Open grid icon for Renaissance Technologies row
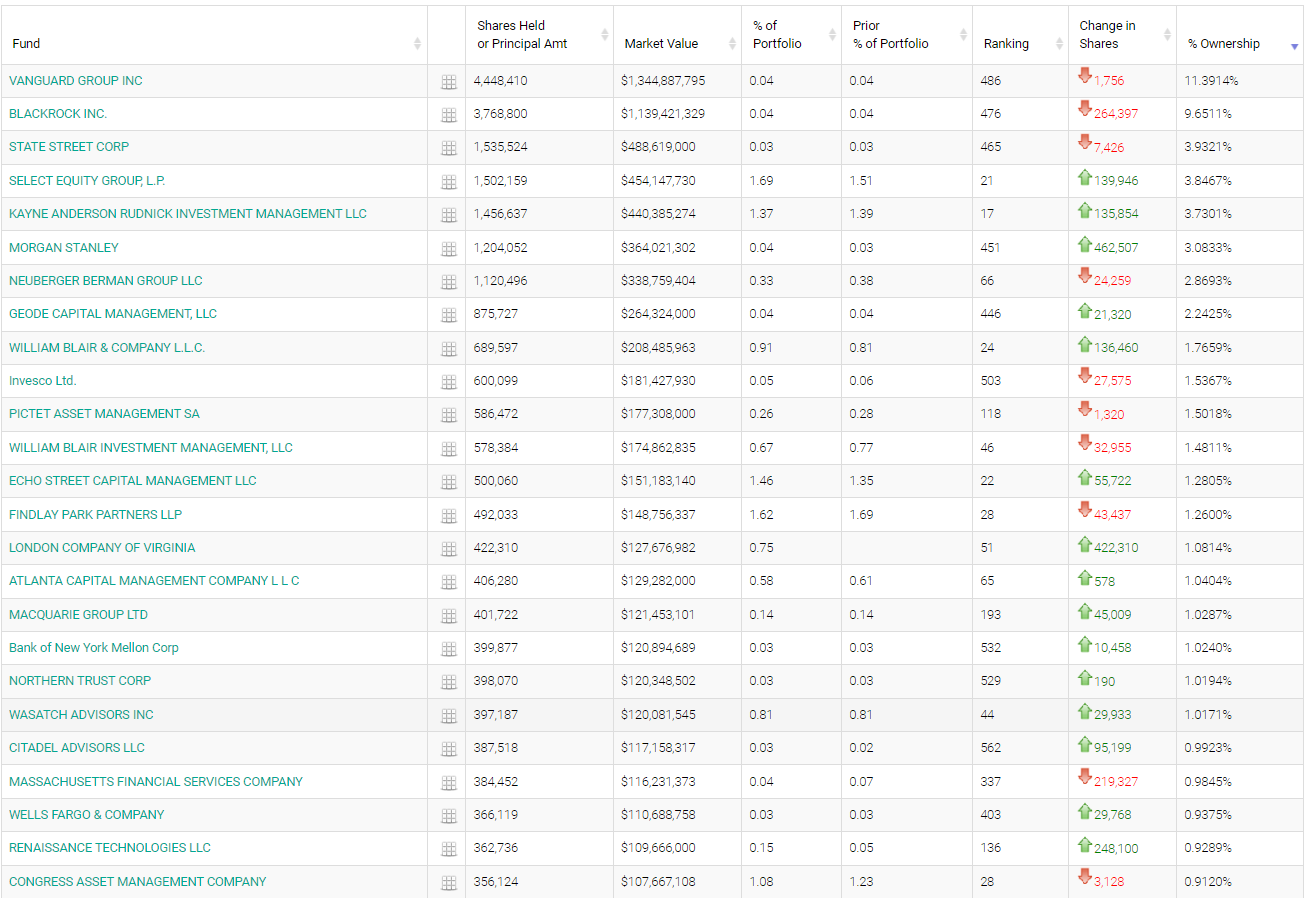 click(448, 849)
